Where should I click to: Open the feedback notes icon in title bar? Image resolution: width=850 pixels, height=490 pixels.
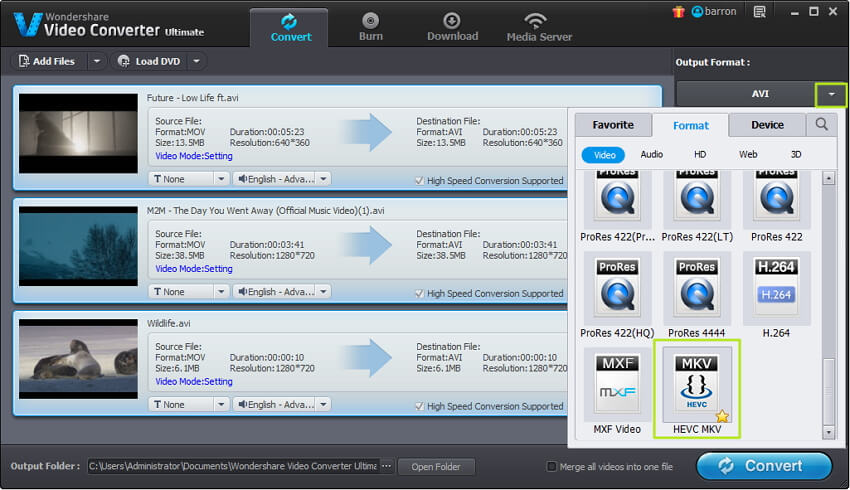pos(760,11)
